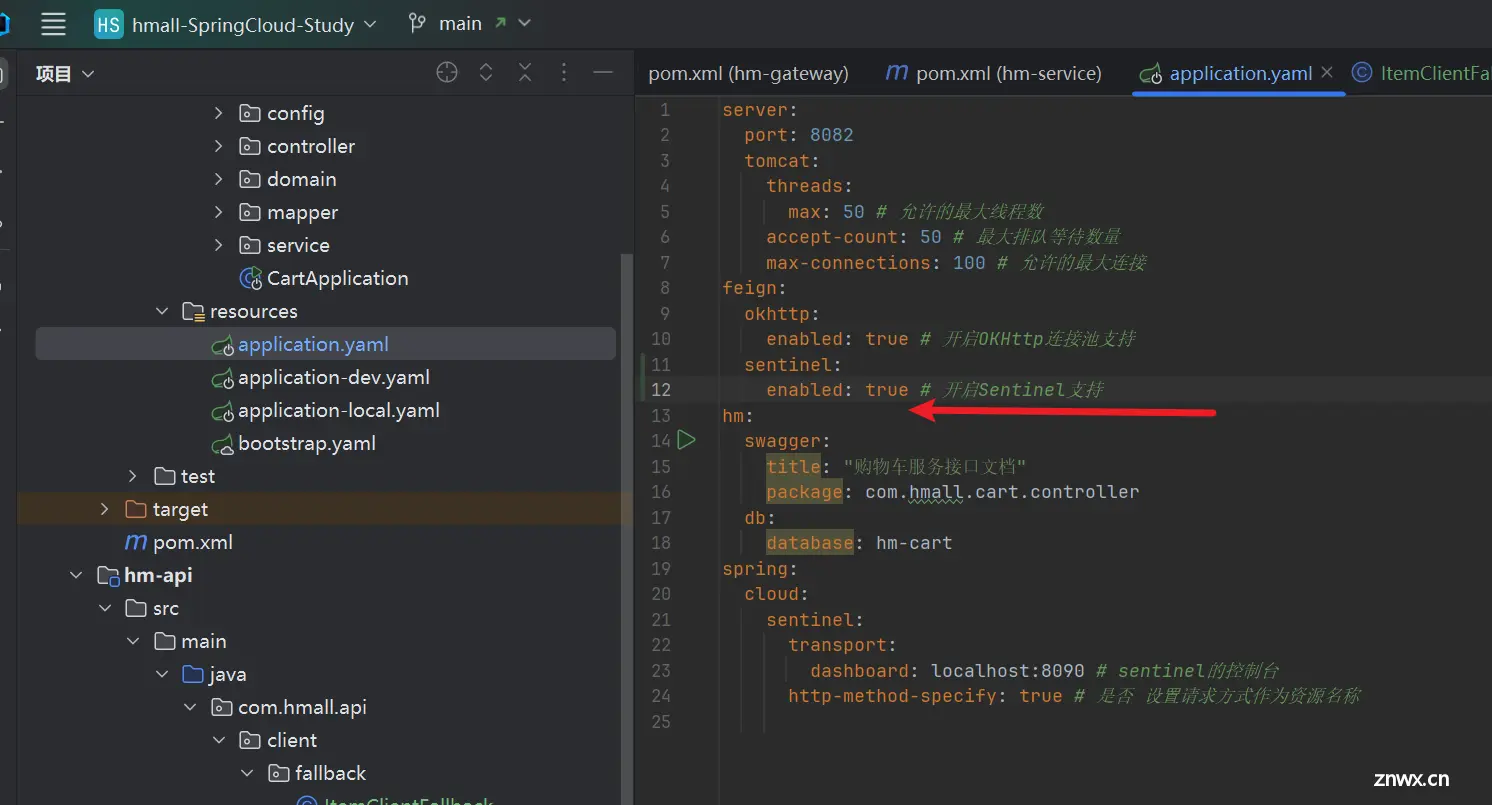
Task: Click the orange target folder icon
Action: coord(136,509)
